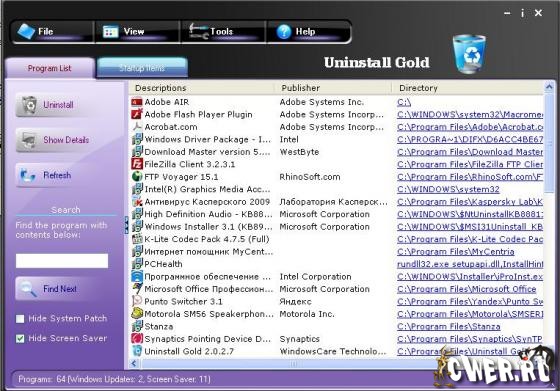The width and height of the screenshot is (560, 391).
Task: Focus the search text field
Action: pyautogui.click(x=62, y=261)
